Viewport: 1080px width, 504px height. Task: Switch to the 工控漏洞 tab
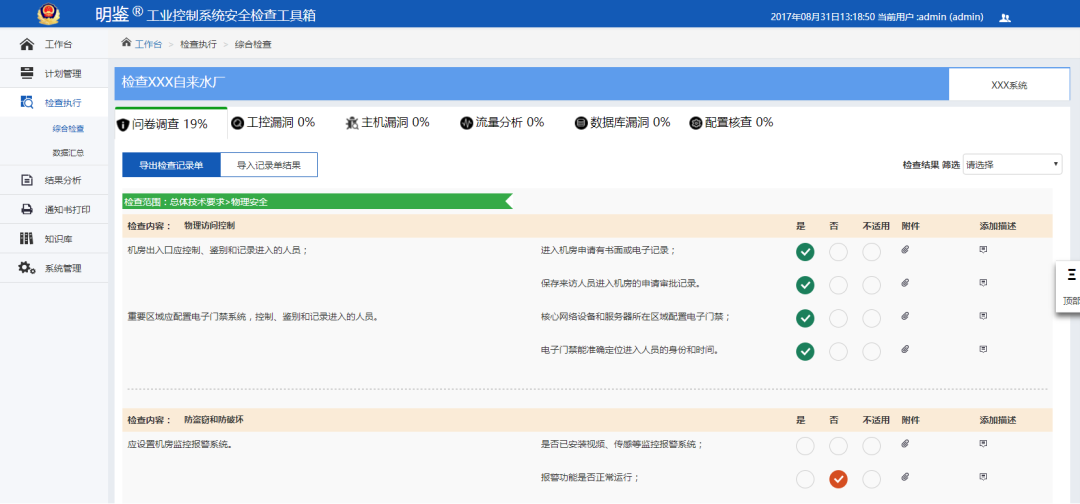point(273,123)
